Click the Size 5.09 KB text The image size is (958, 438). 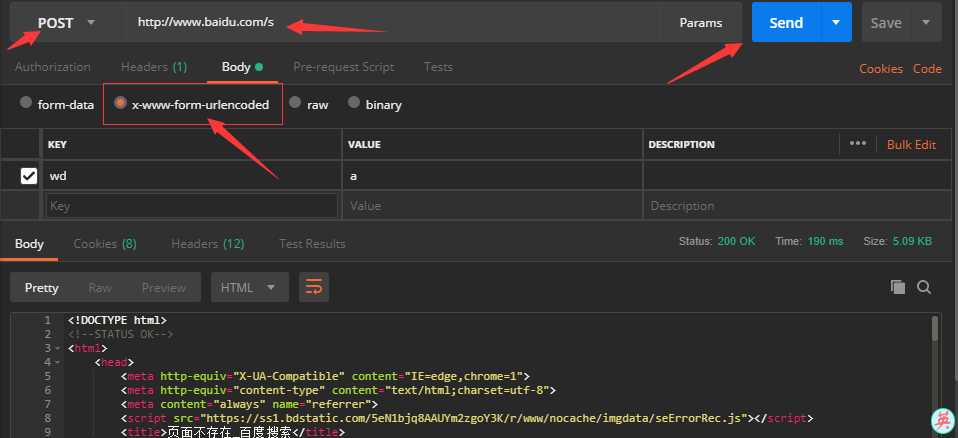pos(898,241)
